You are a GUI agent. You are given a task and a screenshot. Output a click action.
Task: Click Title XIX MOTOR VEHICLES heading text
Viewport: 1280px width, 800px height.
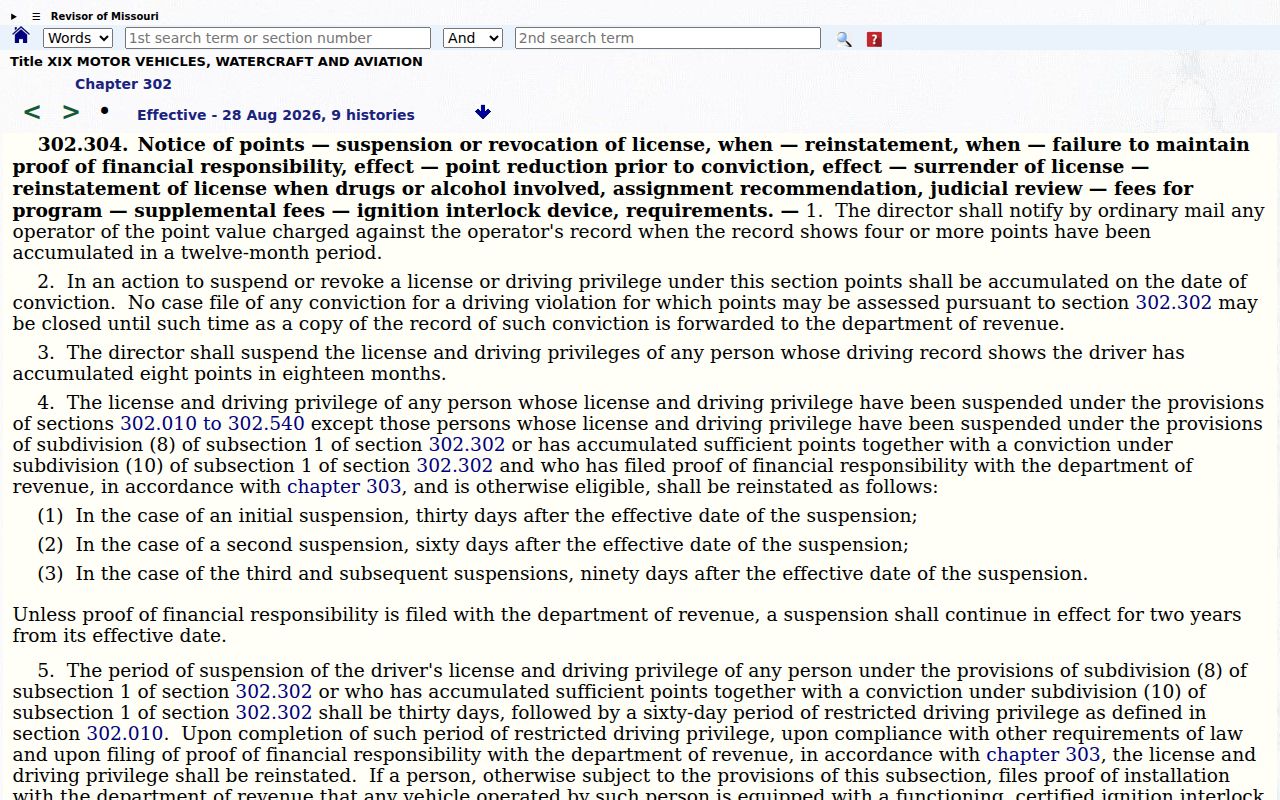click(x=216, y=61)
